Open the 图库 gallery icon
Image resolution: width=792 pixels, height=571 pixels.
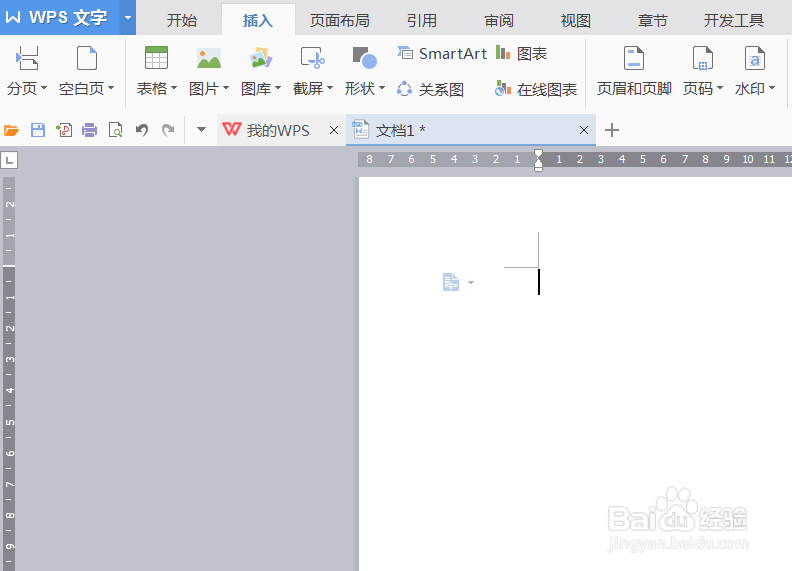pyautogui.click(x=261, y=58)
